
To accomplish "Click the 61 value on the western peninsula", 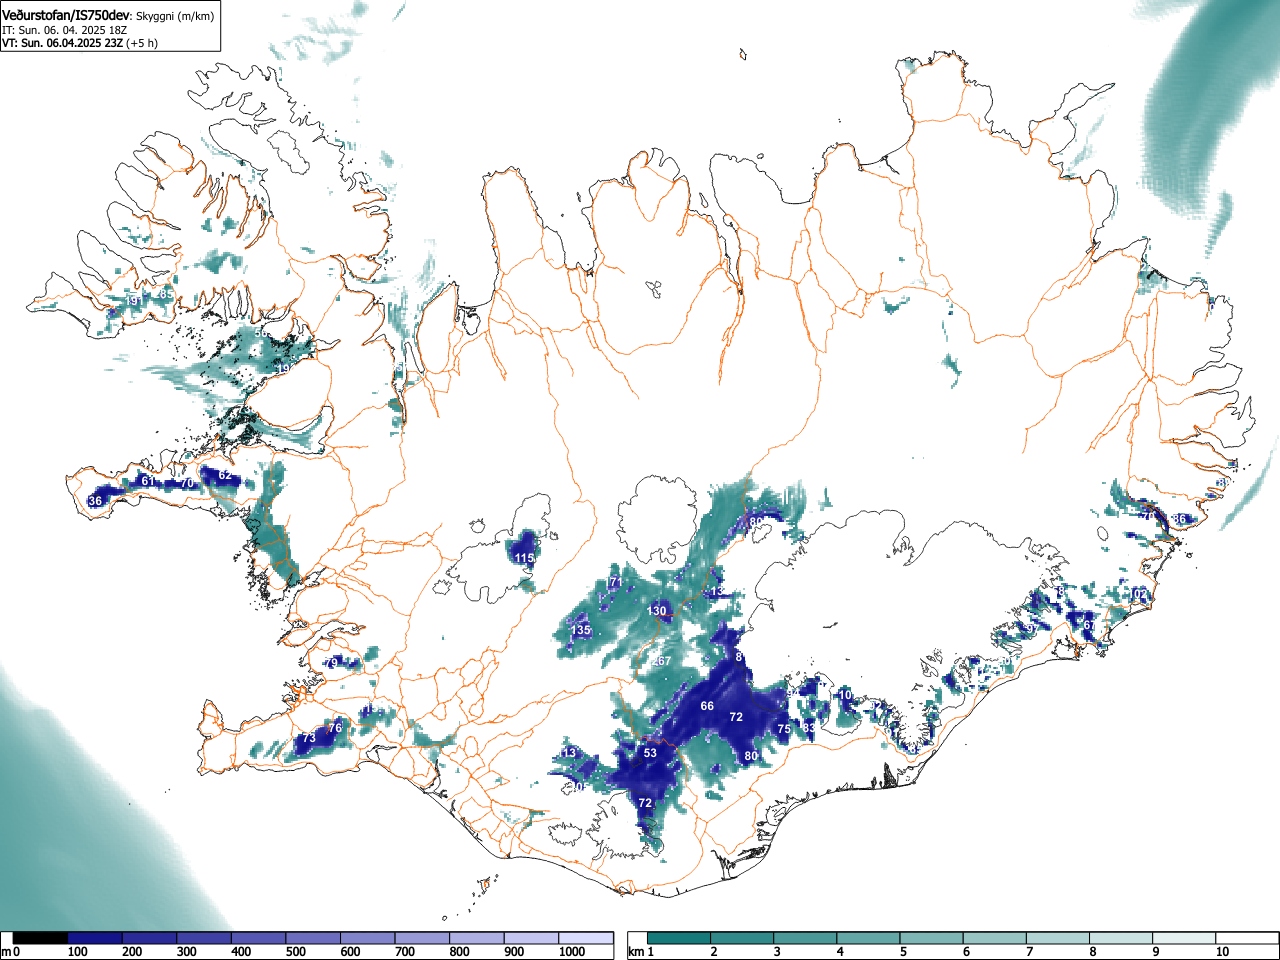I will tap(147, 481).
